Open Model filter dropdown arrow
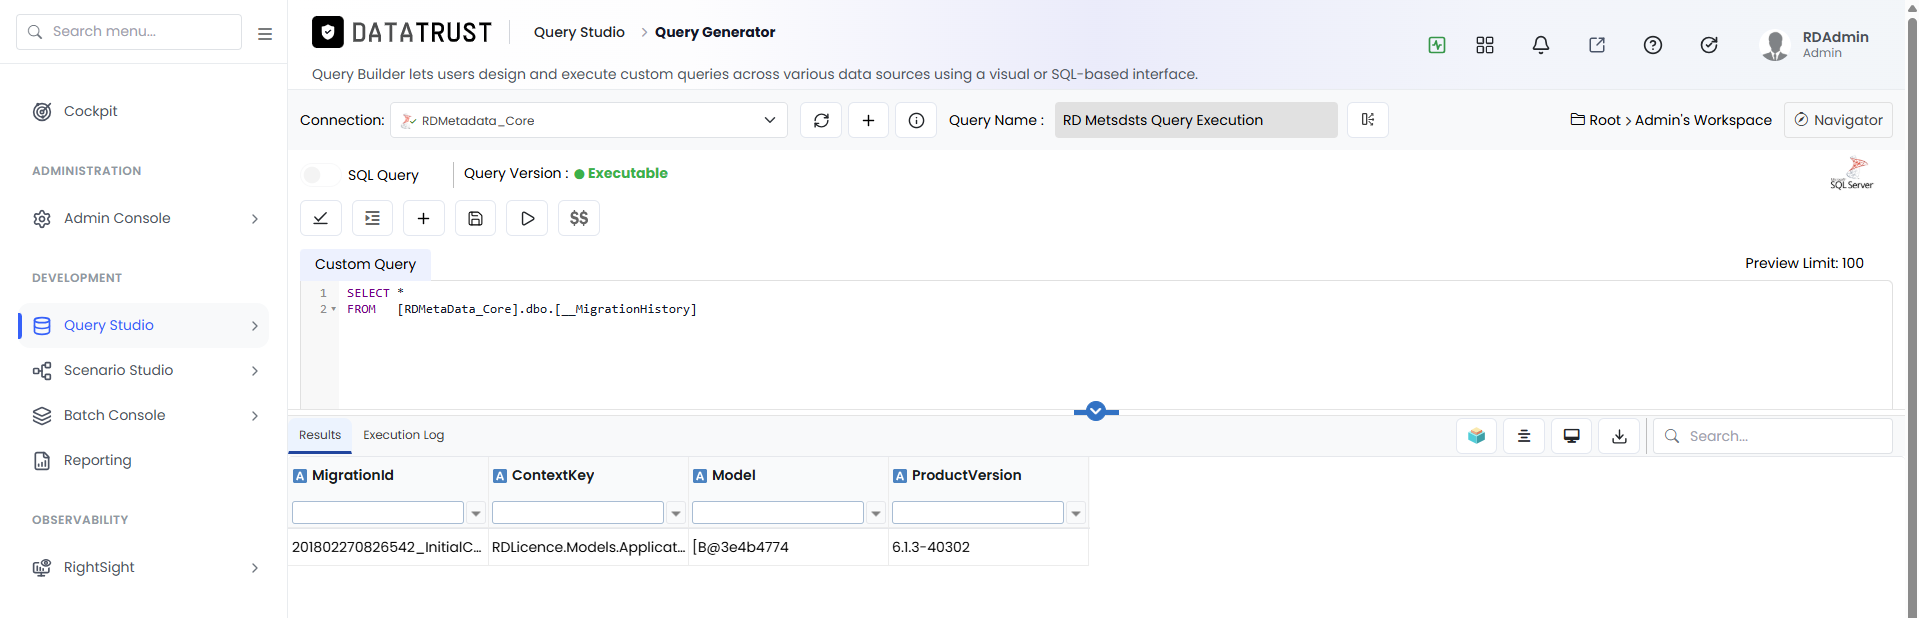The width and height of the screenshot is (1919, 618). (876, 513)
